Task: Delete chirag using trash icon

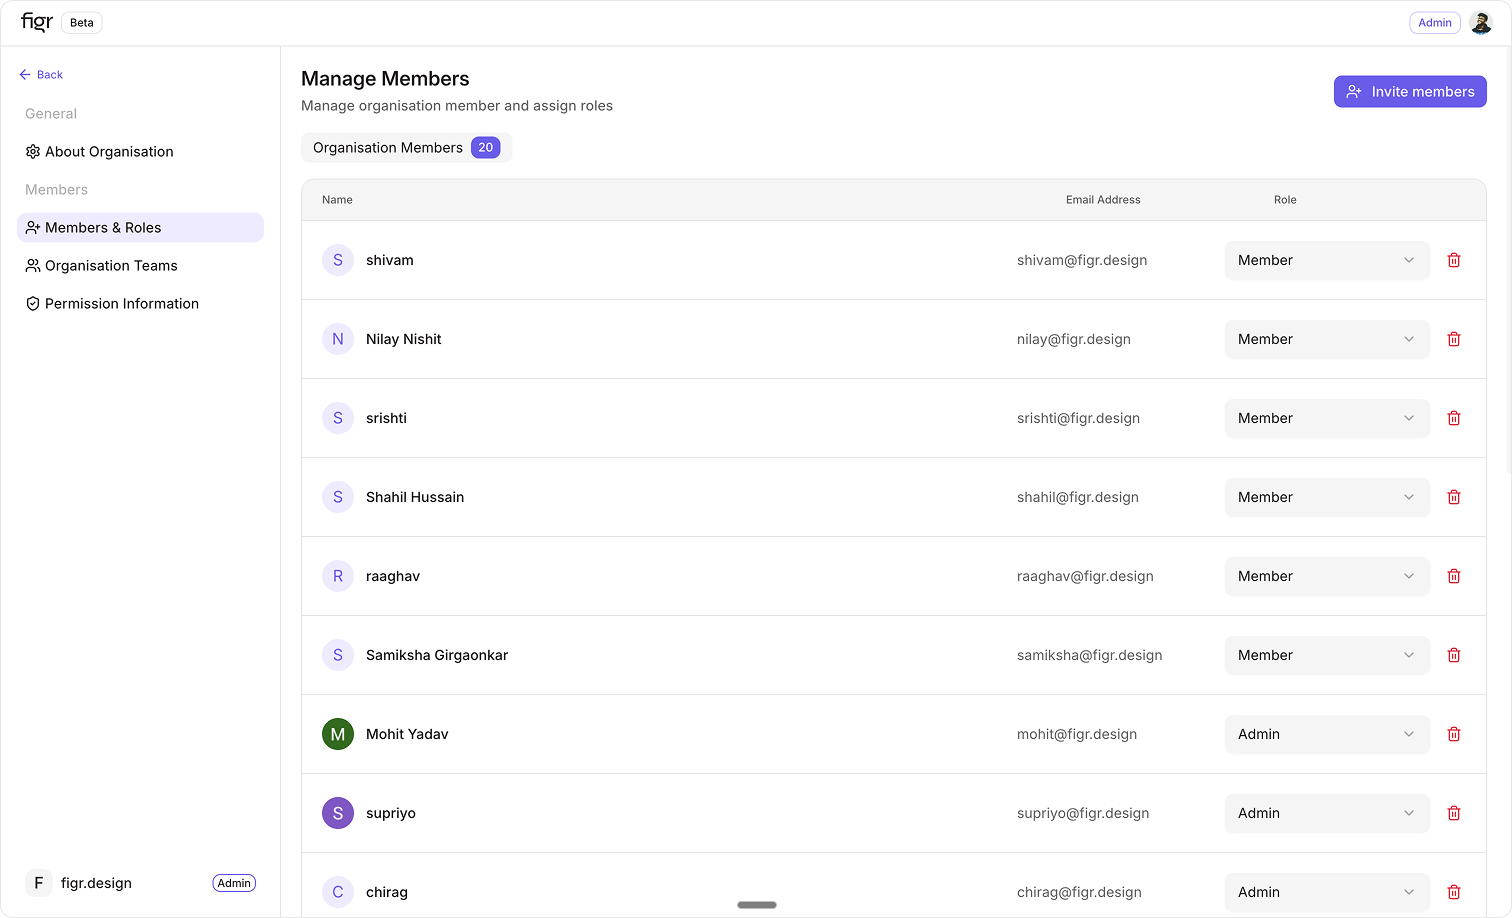Action: pyautogui.click(x=1454, y=892)
